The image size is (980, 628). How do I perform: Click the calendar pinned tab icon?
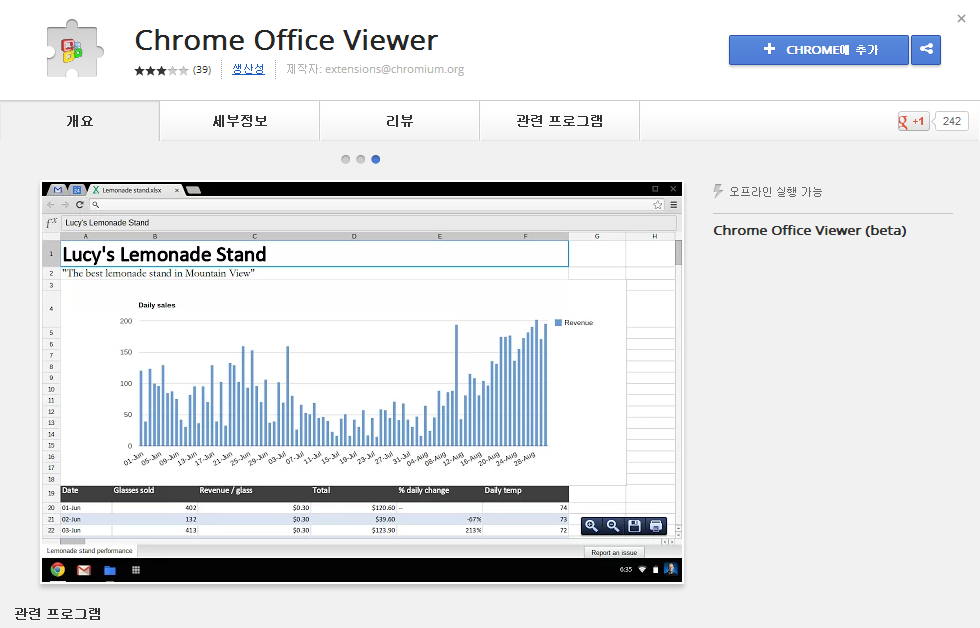point(76,190)
